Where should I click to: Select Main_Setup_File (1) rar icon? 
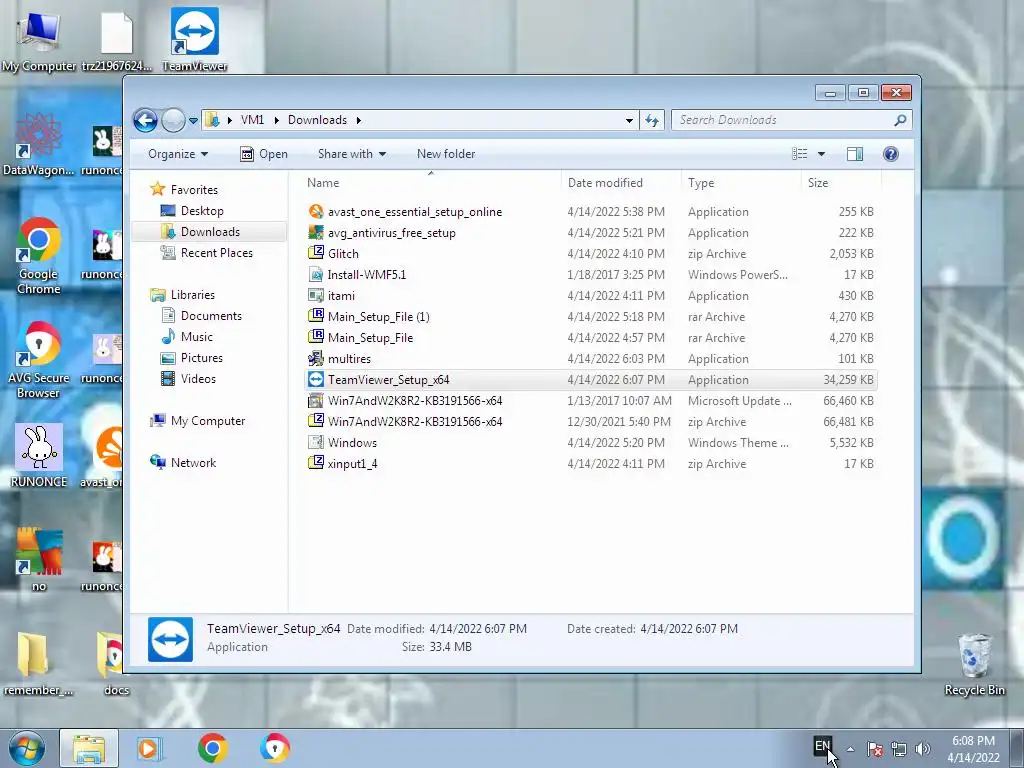click(316, 316)
